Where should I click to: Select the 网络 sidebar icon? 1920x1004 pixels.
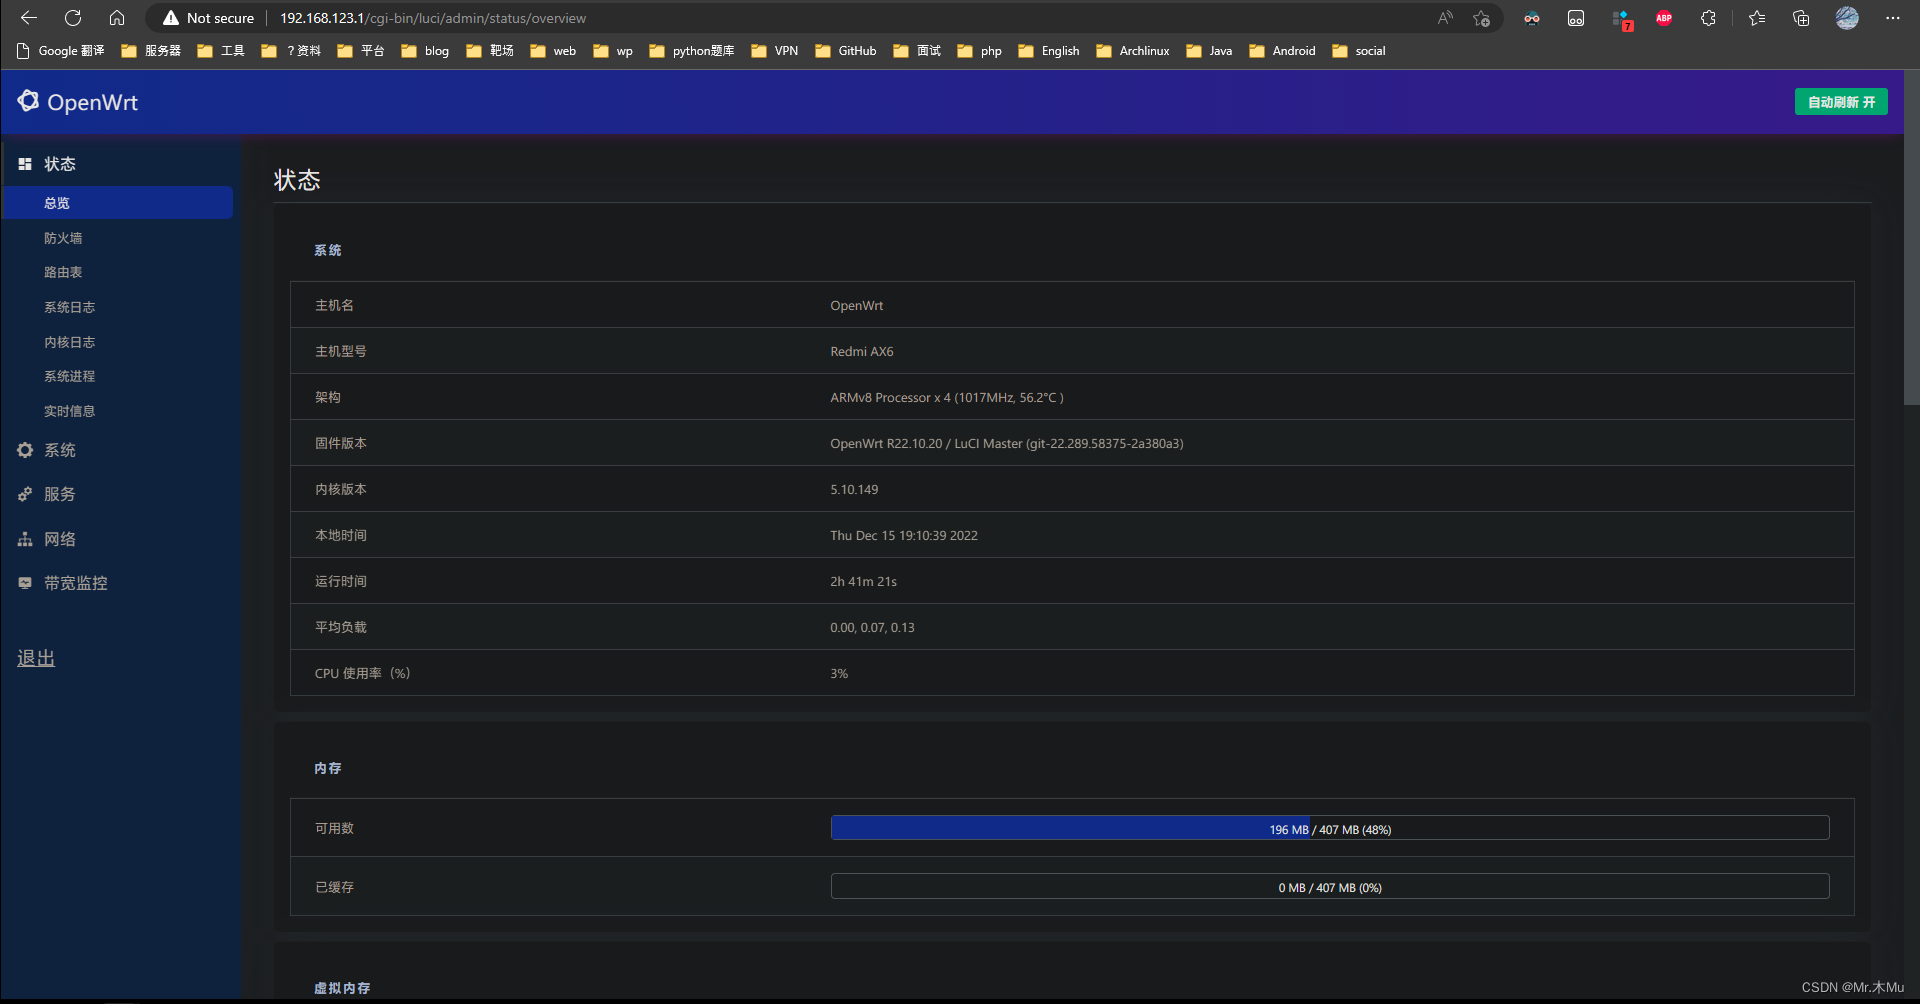coord(25,538)
